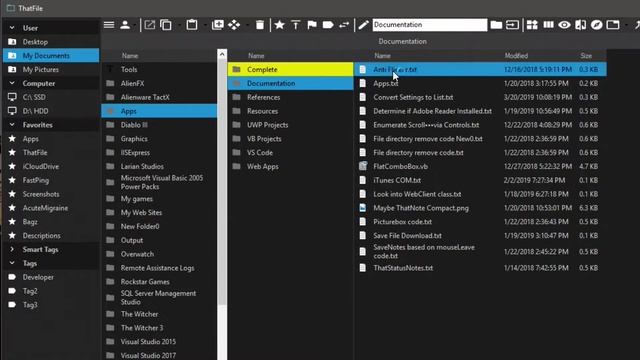Click the delete trash icon
The height and width of the screenshot is (360, 640).
coord(260,25)
